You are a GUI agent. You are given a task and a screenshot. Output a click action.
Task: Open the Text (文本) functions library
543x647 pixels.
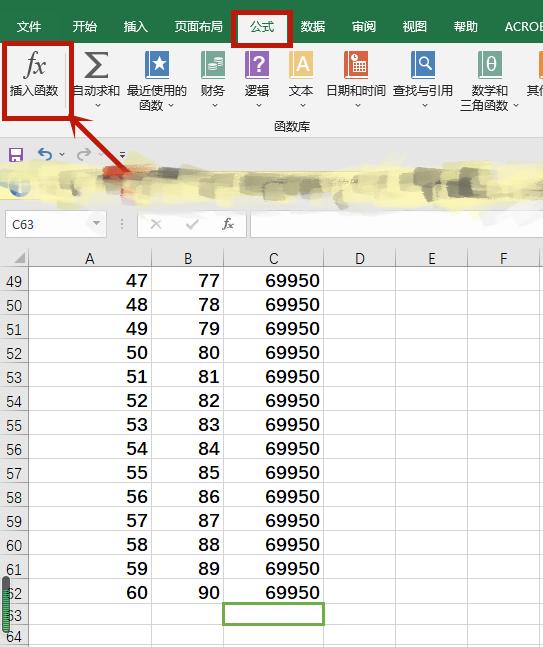click(x=301, y=80)
